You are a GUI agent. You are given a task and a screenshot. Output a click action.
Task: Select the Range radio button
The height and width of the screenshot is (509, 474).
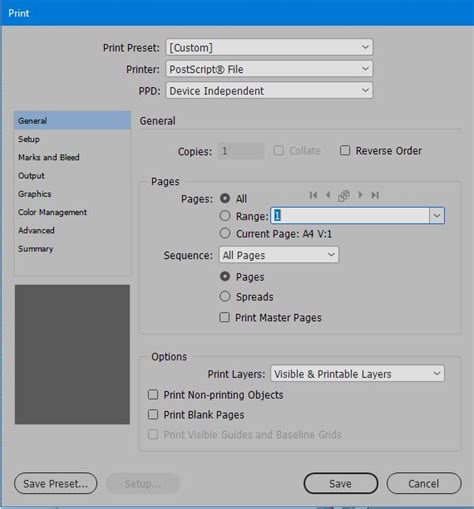tap(225, 216)
